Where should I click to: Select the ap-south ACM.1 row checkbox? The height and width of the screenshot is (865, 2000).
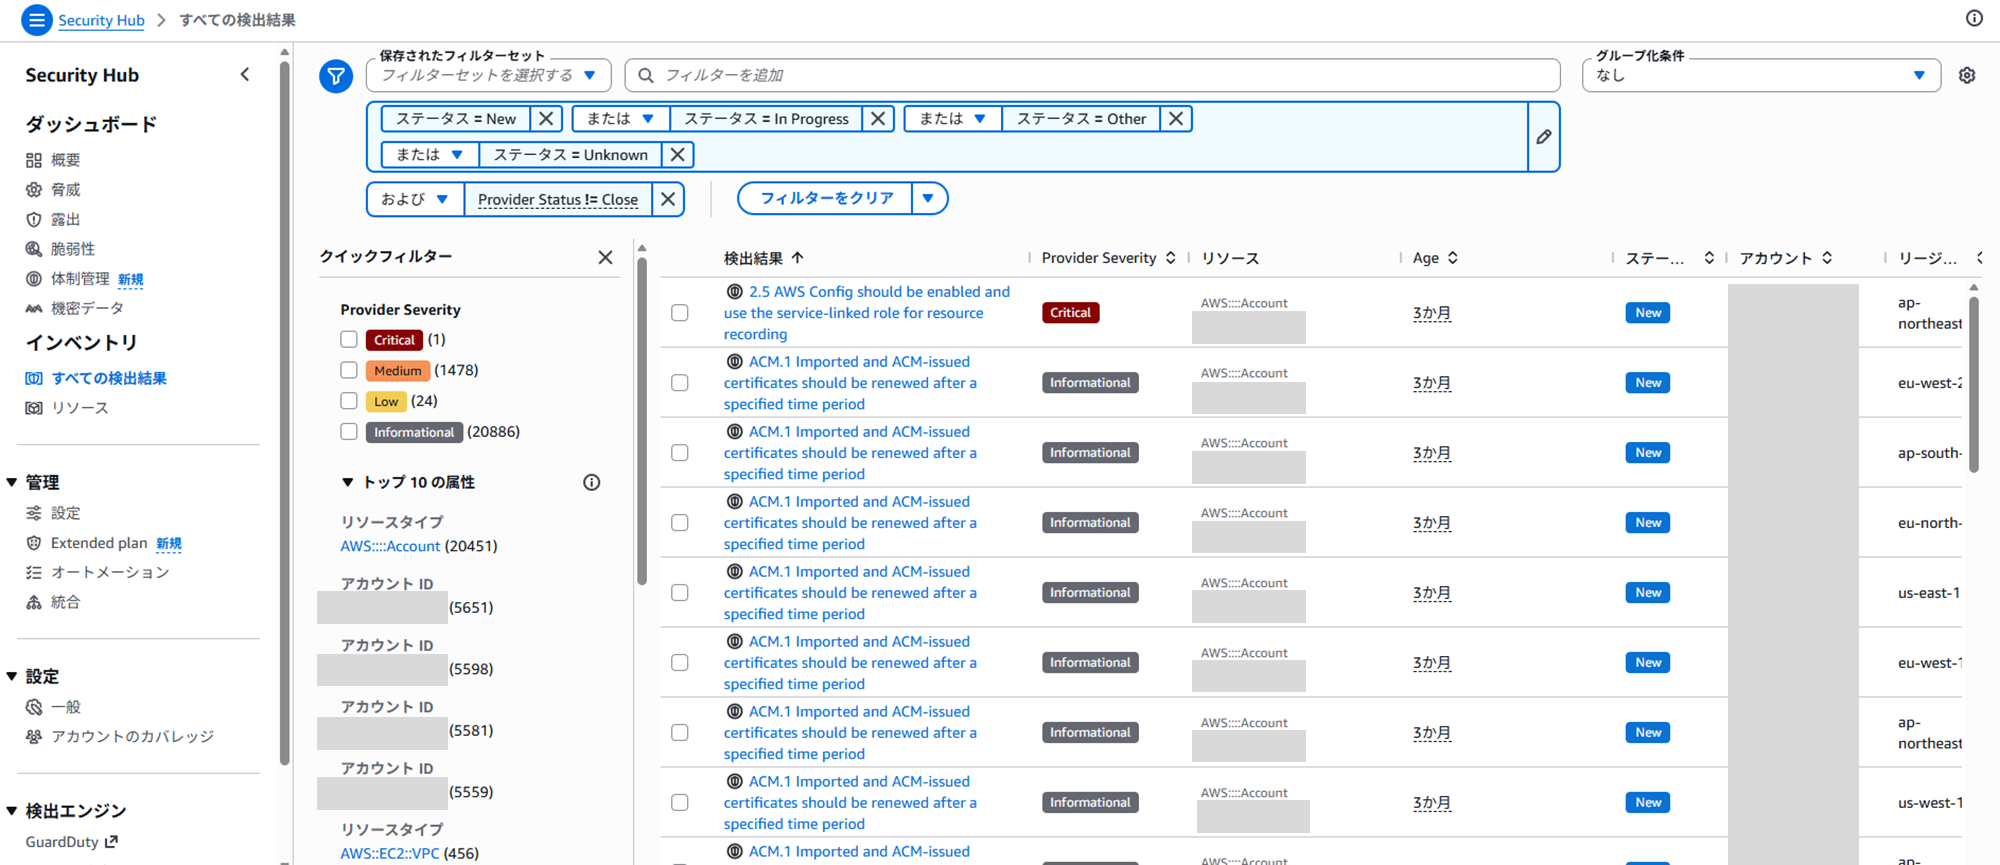tap(680, 453)
